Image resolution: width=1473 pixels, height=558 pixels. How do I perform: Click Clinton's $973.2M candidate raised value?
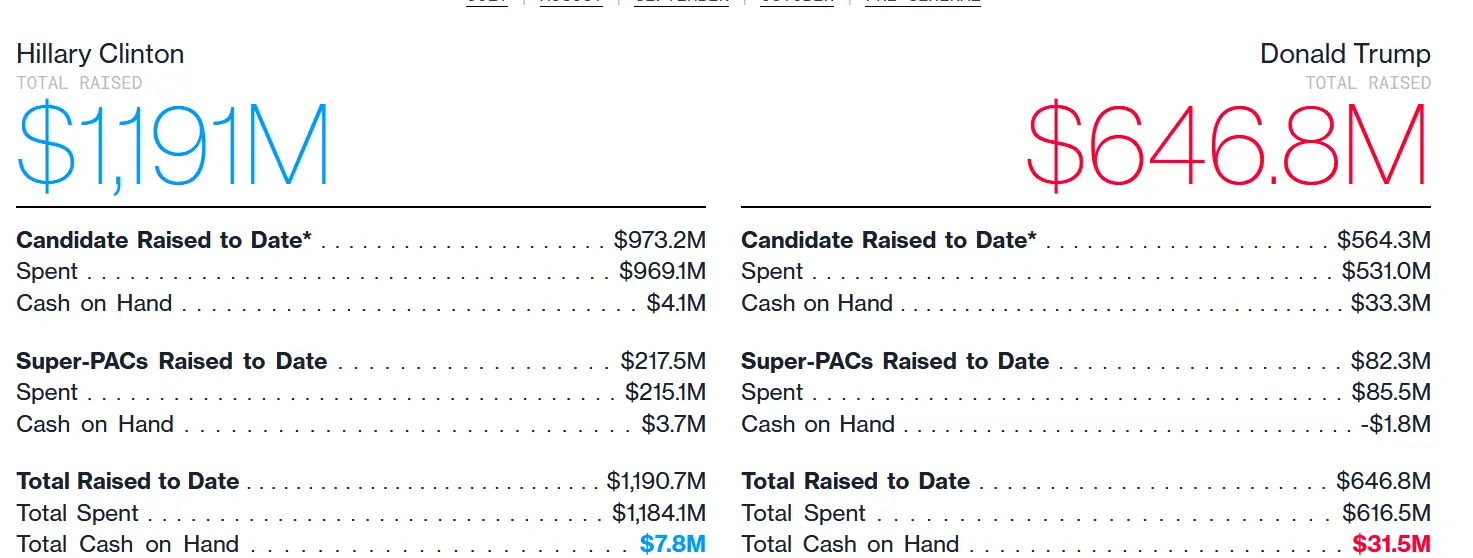pyautogui.click(x=659, y=240)
